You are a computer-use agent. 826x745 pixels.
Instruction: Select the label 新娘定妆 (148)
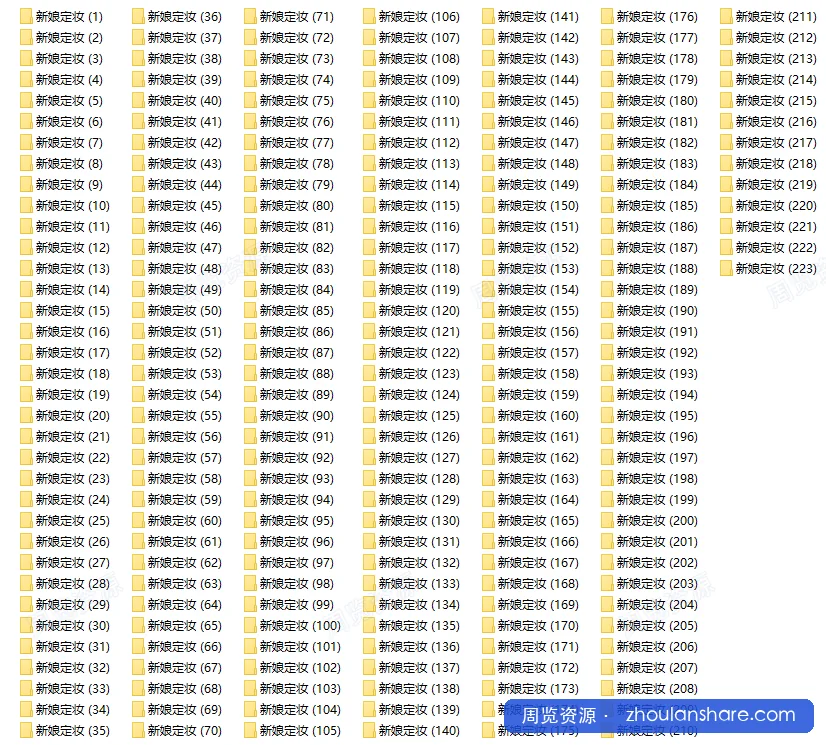(538, 164)
